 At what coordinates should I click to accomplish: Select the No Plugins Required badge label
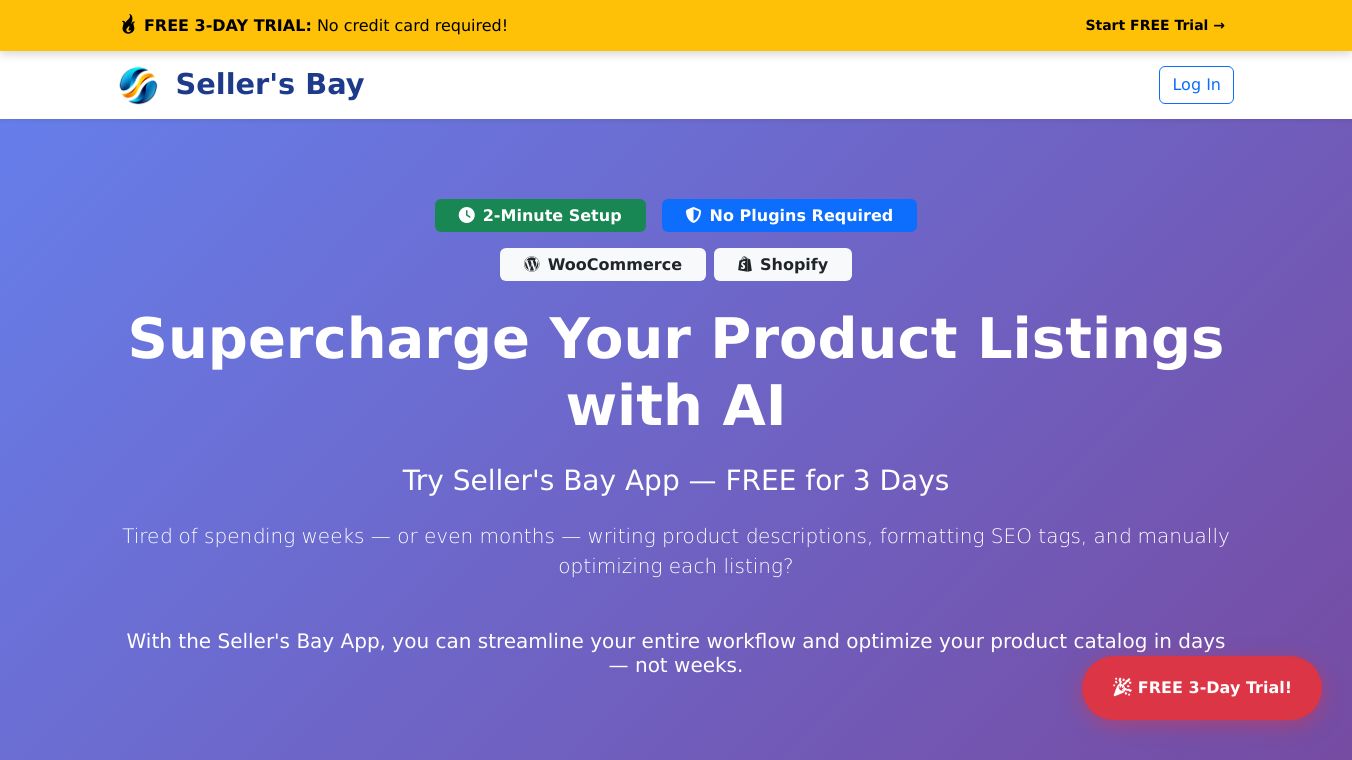coord(801,215)
